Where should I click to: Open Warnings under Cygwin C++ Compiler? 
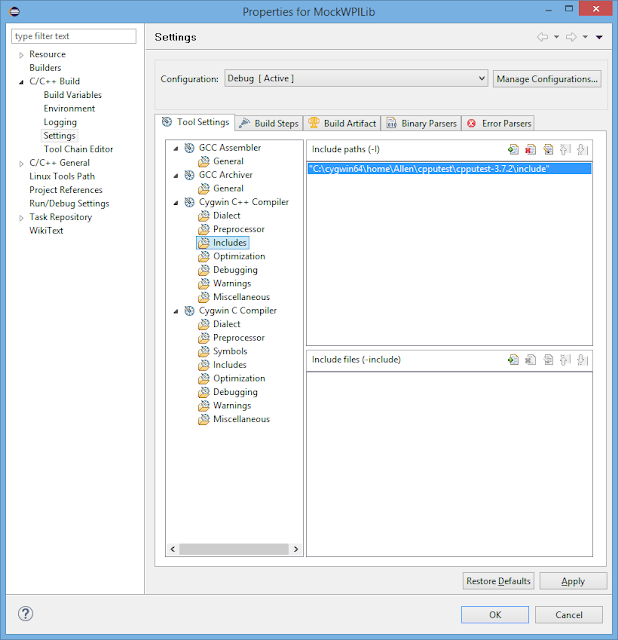232,283
